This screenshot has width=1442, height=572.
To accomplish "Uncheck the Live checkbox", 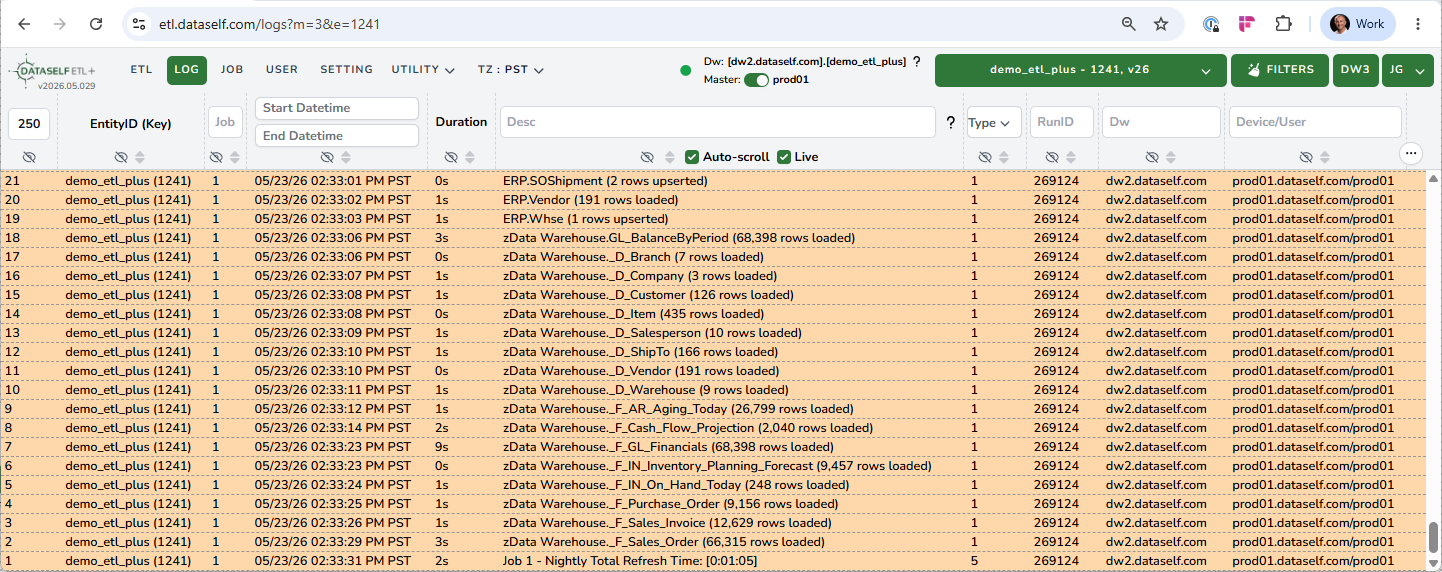I will tap(784, 157).
